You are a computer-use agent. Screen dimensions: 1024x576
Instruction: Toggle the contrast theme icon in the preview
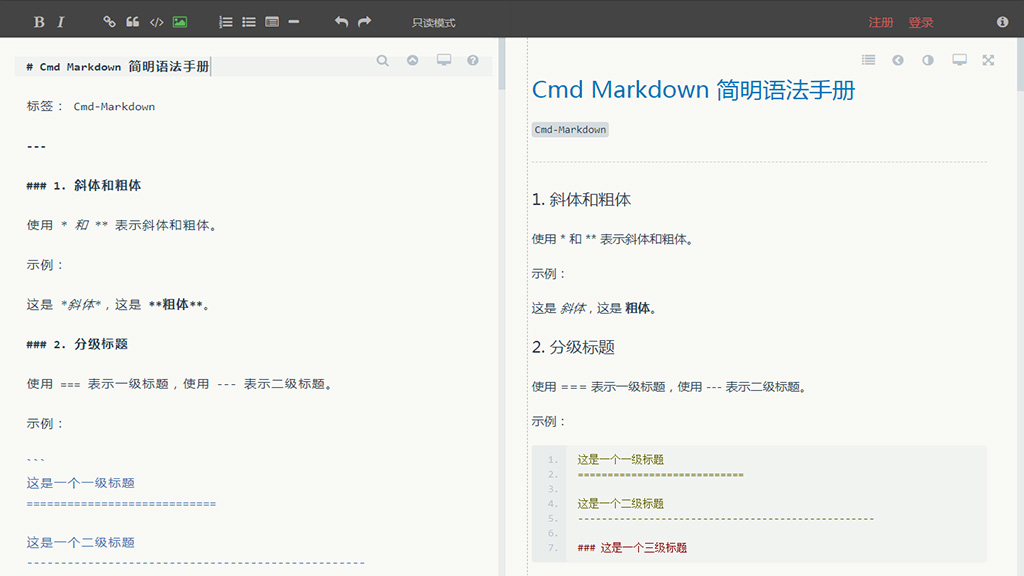[928, 60]
